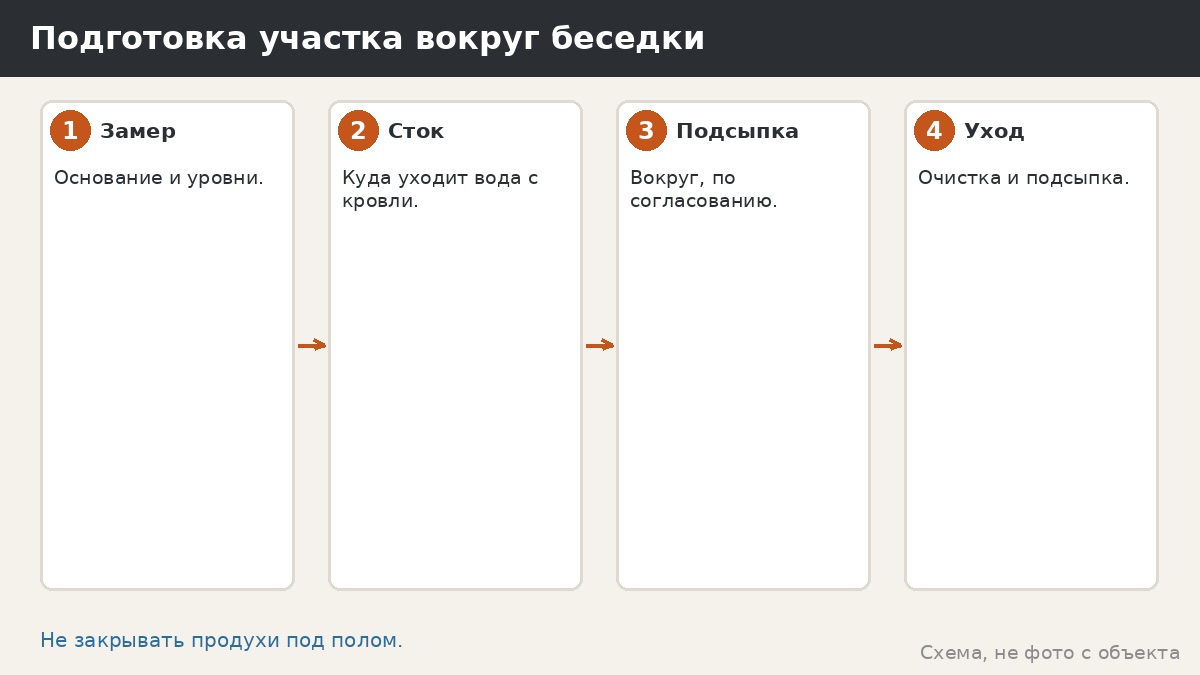This screenshot has height=675, width=1200.
Task: Click the text Основание и уровни.
Action: tap(159, 178)
